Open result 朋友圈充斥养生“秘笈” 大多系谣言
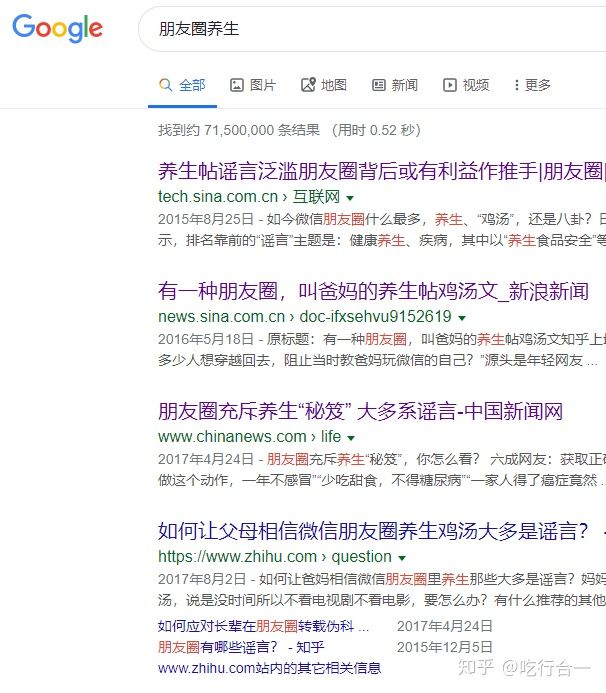The image size is (606, 693). pos(360,411)
